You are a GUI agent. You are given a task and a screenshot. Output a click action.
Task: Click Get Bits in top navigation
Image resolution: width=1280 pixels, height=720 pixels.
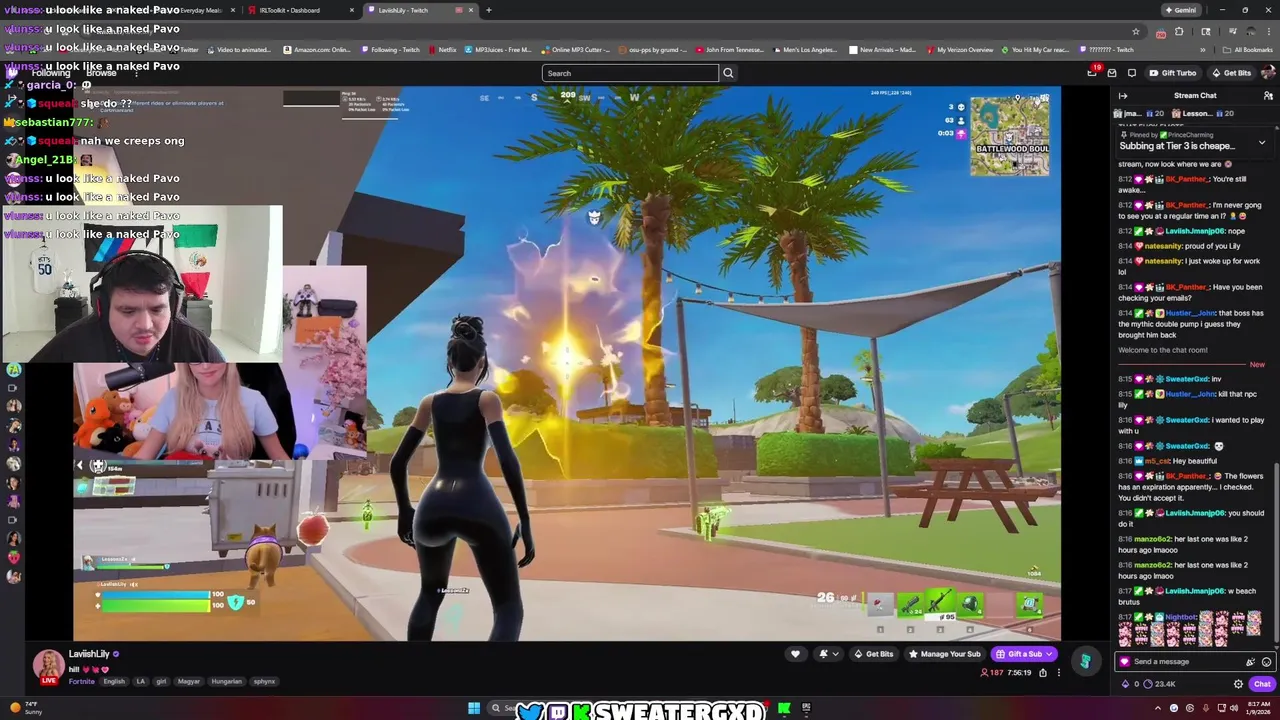click(1231, 73)
